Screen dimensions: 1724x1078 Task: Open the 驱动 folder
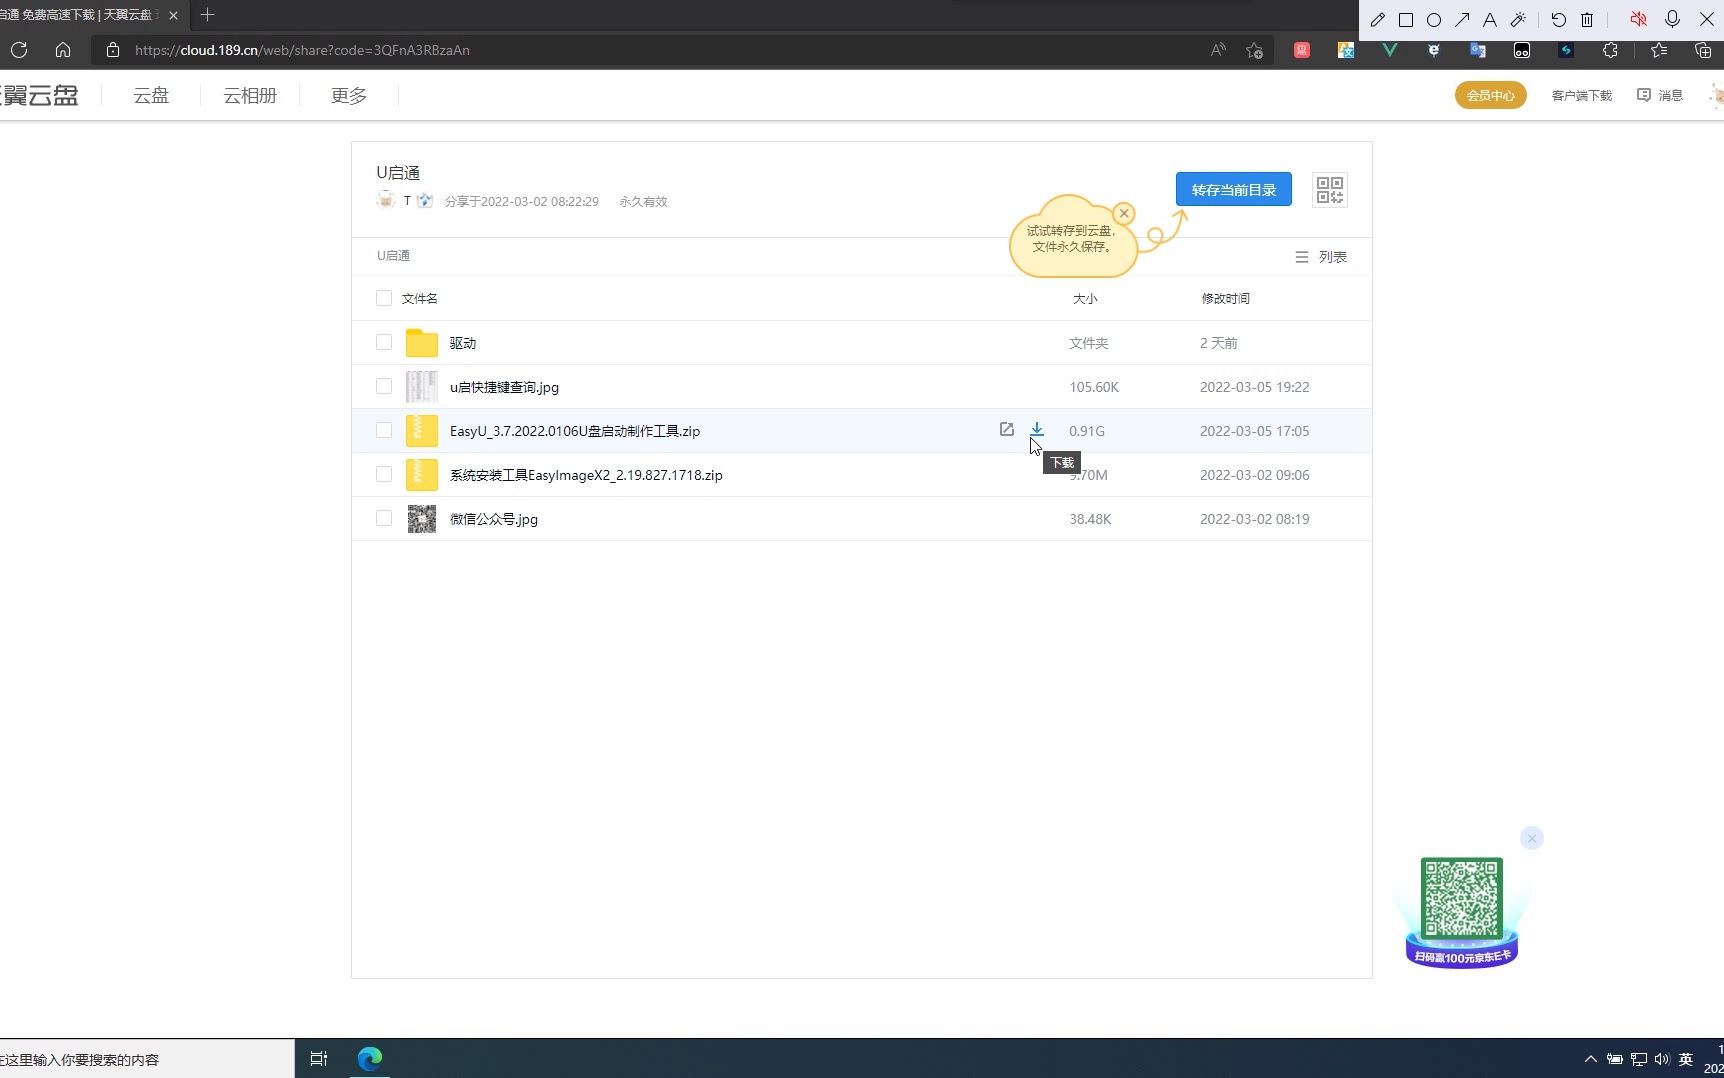(463, 343)
